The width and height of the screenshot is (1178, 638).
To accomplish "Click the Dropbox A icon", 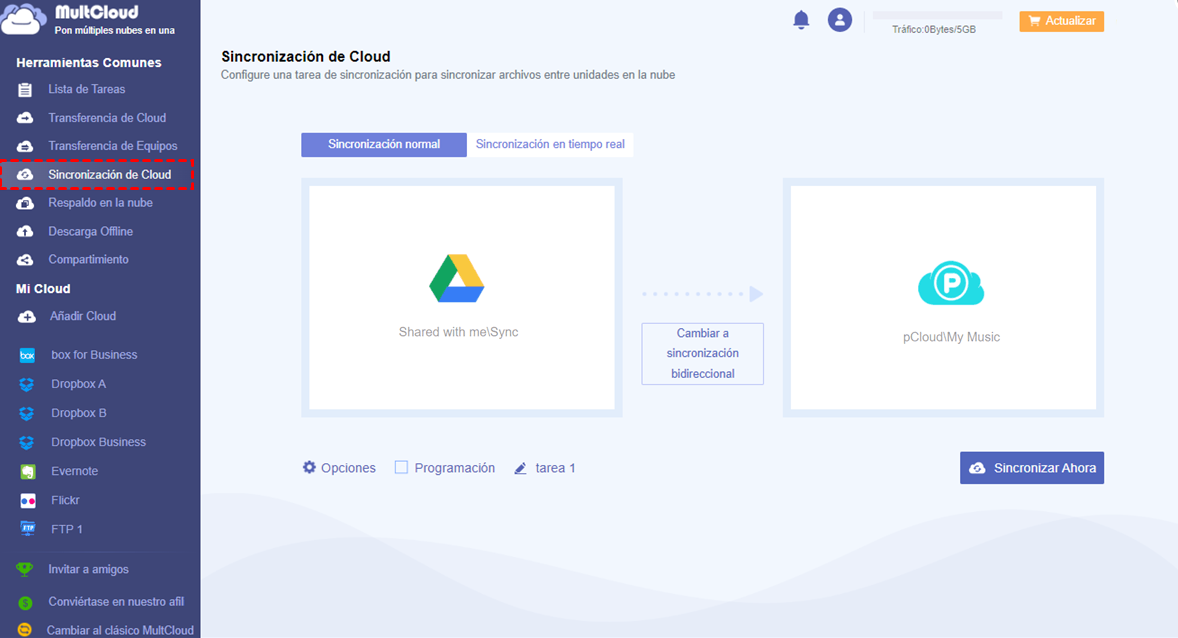I will pyautogui.click(x=27, y=384).
